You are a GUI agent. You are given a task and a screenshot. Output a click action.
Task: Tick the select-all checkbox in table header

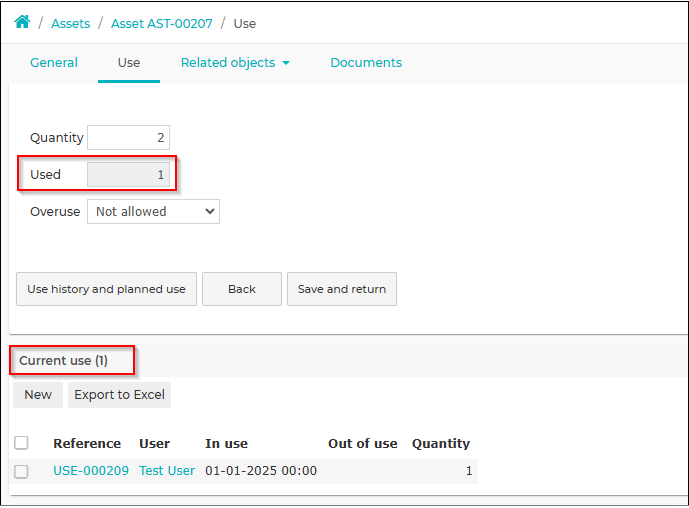21,443
